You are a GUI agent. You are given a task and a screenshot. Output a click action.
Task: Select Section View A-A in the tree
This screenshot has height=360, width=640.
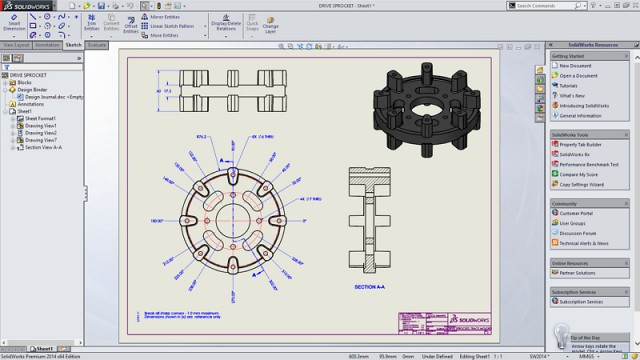coord(43,147)
